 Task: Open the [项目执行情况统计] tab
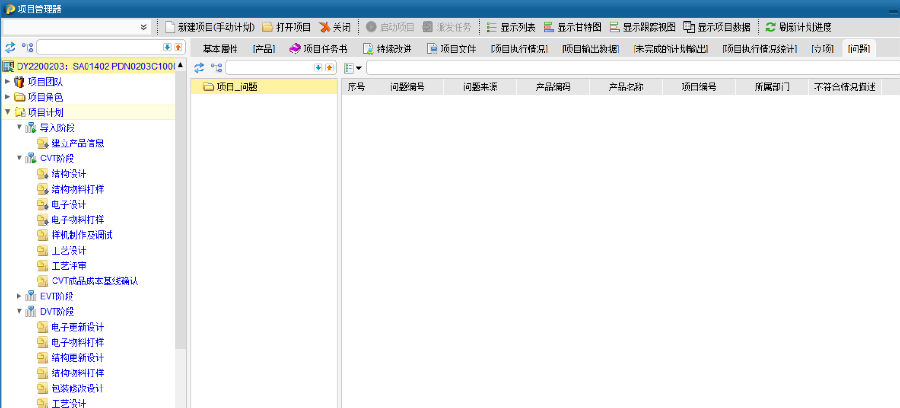click(760, 49)
